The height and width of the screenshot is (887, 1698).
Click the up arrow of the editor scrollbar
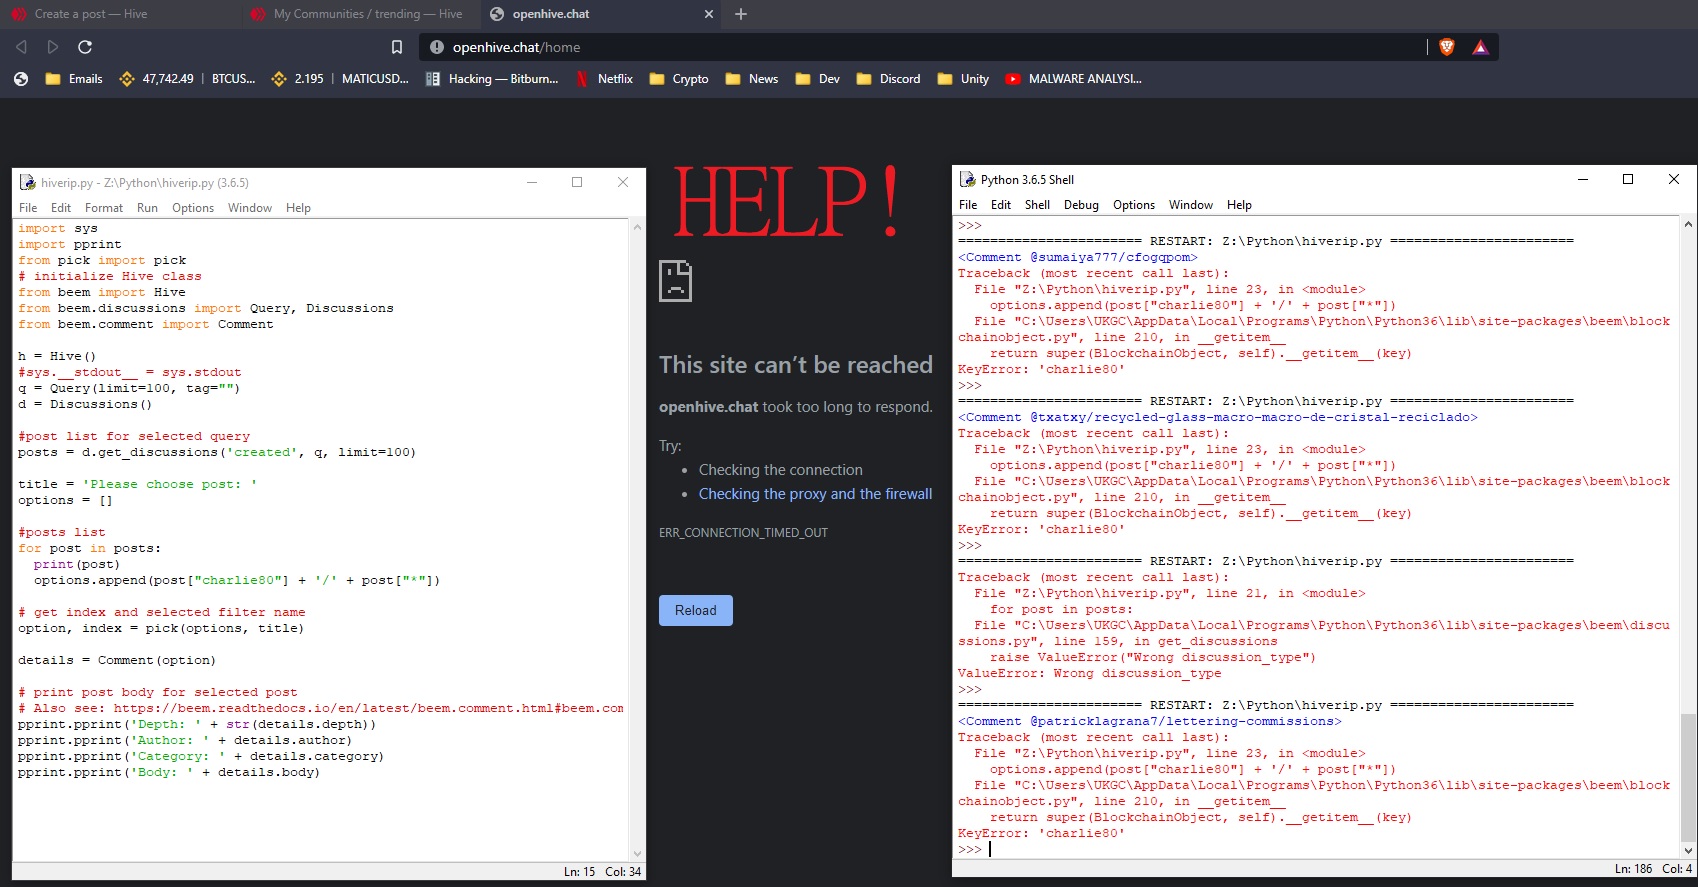tap(637, 227)
